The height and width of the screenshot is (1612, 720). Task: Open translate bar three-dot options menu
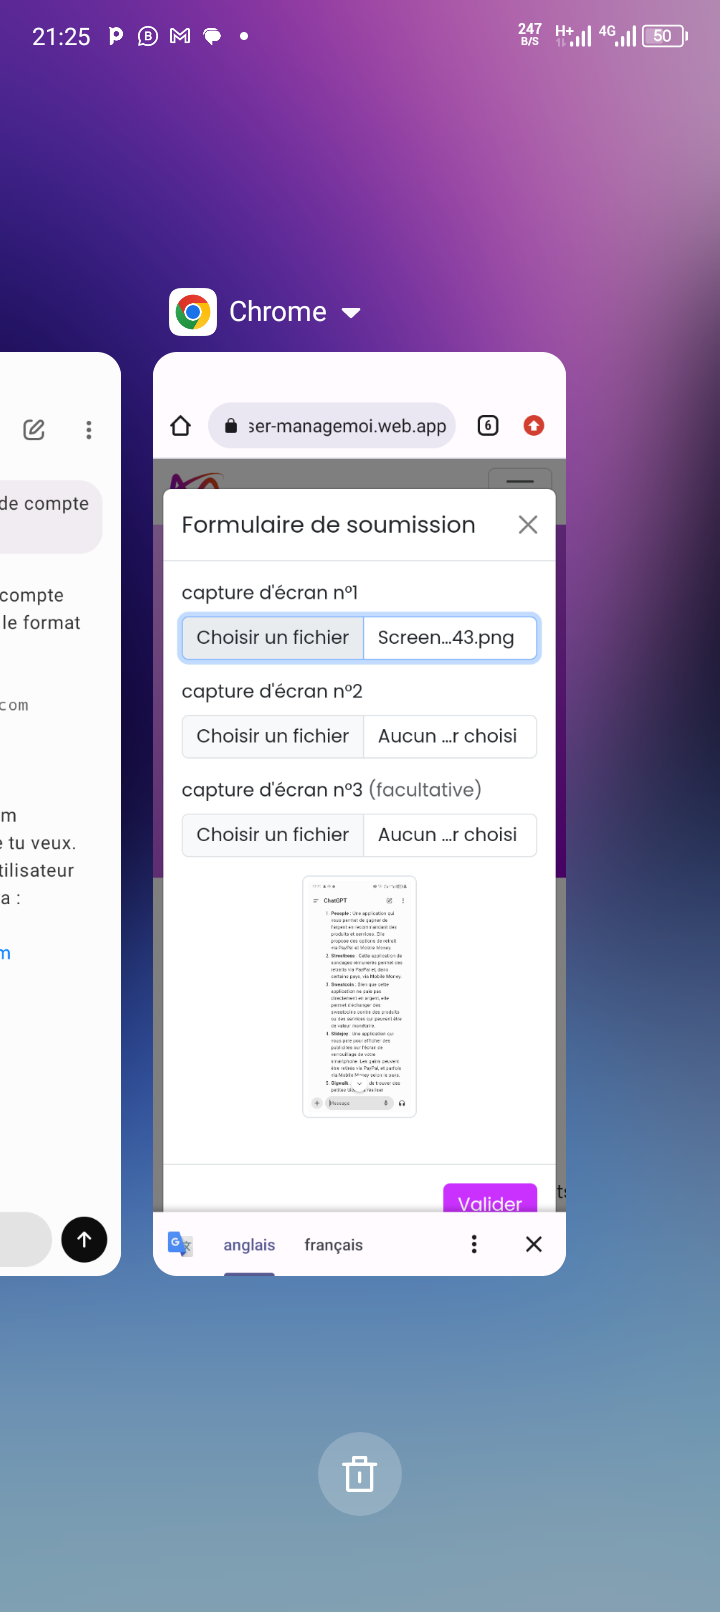474,1244
